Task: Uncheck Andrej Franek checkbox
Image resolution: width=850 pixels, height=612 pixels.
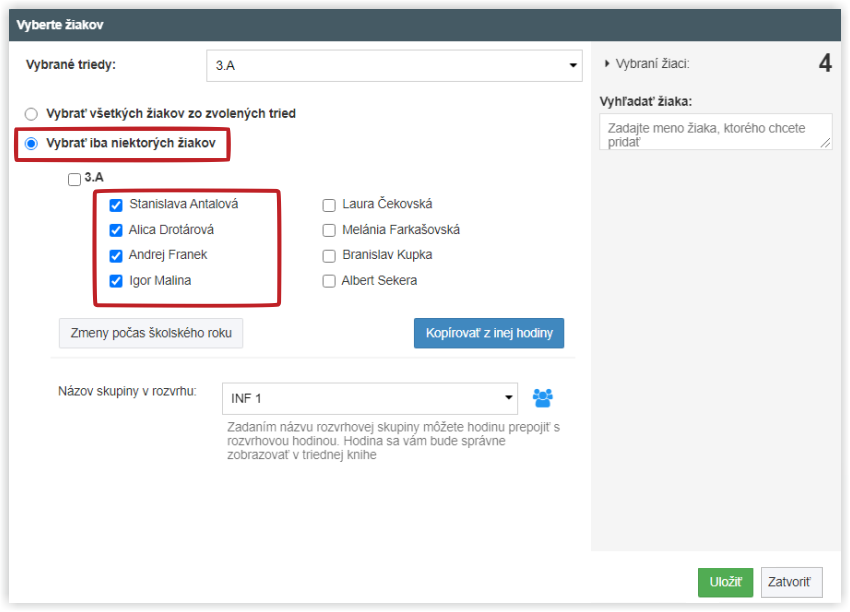Action: [x=116, y=255]
